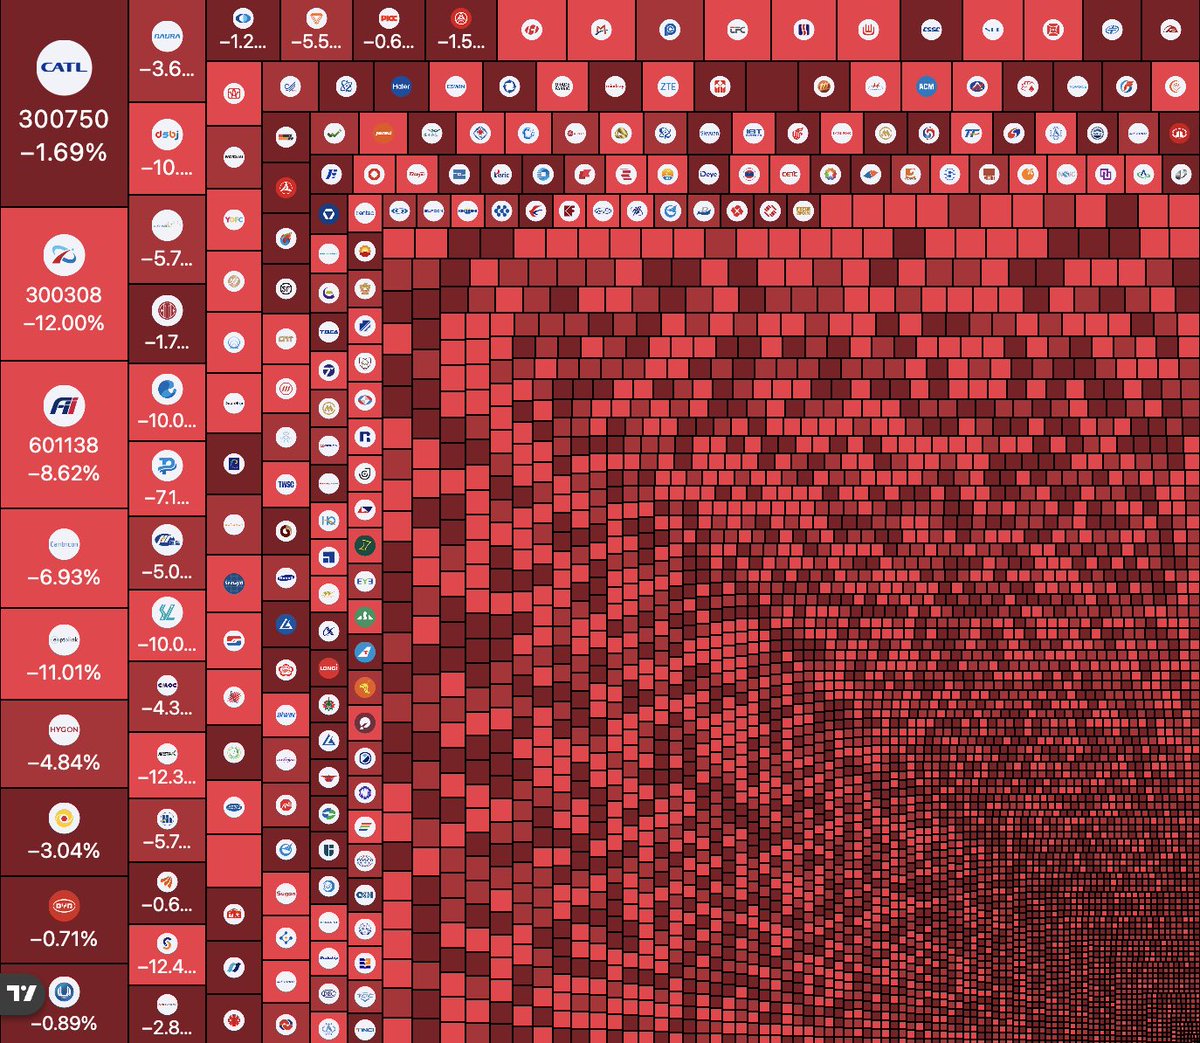
Task: Open the YOFC logo tile
Action: tap(234, 221)
